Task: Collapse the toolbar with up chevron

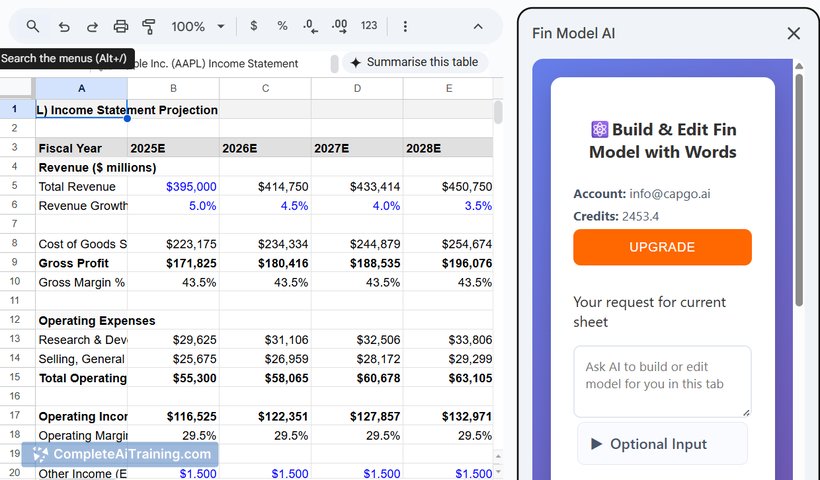Action: [x=478, y=26]
